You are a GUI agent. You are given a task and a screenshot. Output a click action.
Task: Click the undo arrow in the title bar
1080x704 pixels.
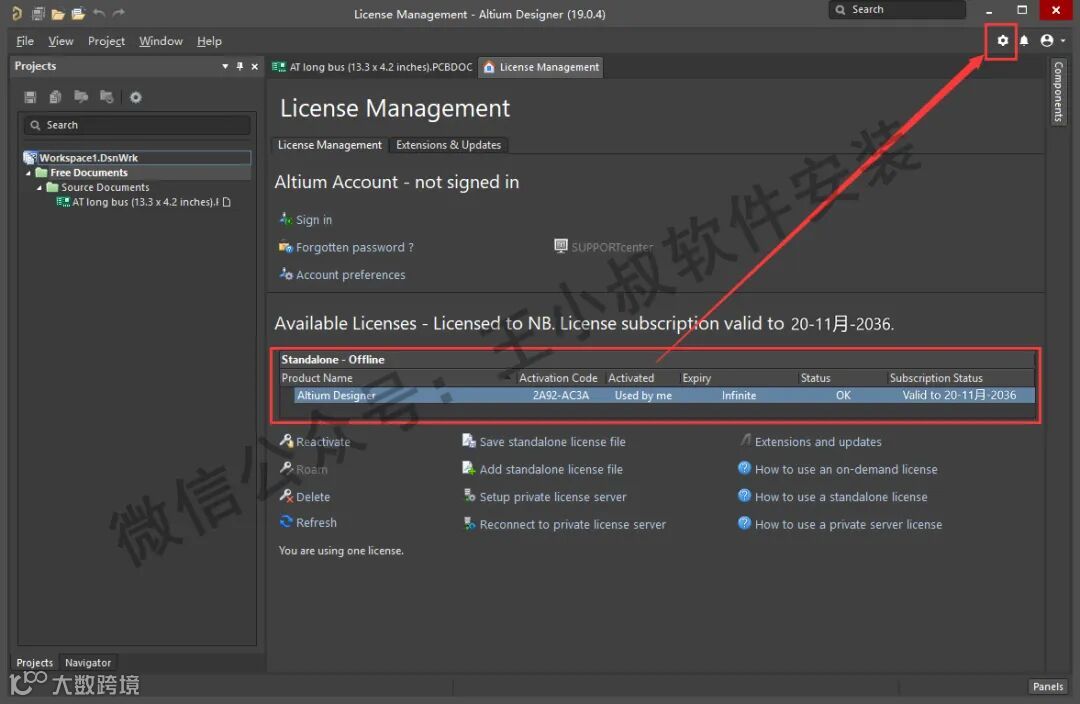click(98, 13)
